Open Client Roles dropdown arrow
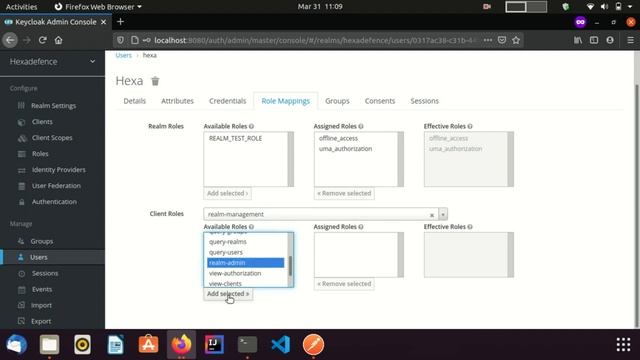This screenshot has height=360, width=640. [x=443, y=214]
